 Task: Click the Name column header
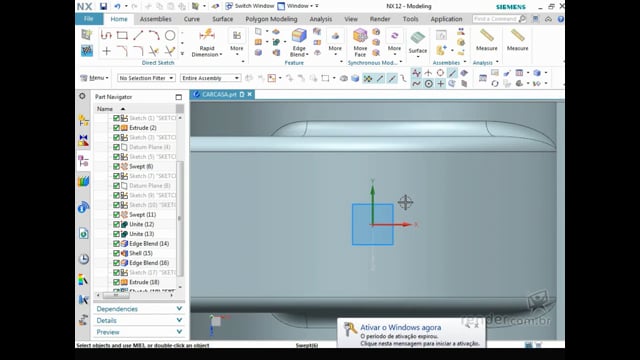click(x=105, y=109)
